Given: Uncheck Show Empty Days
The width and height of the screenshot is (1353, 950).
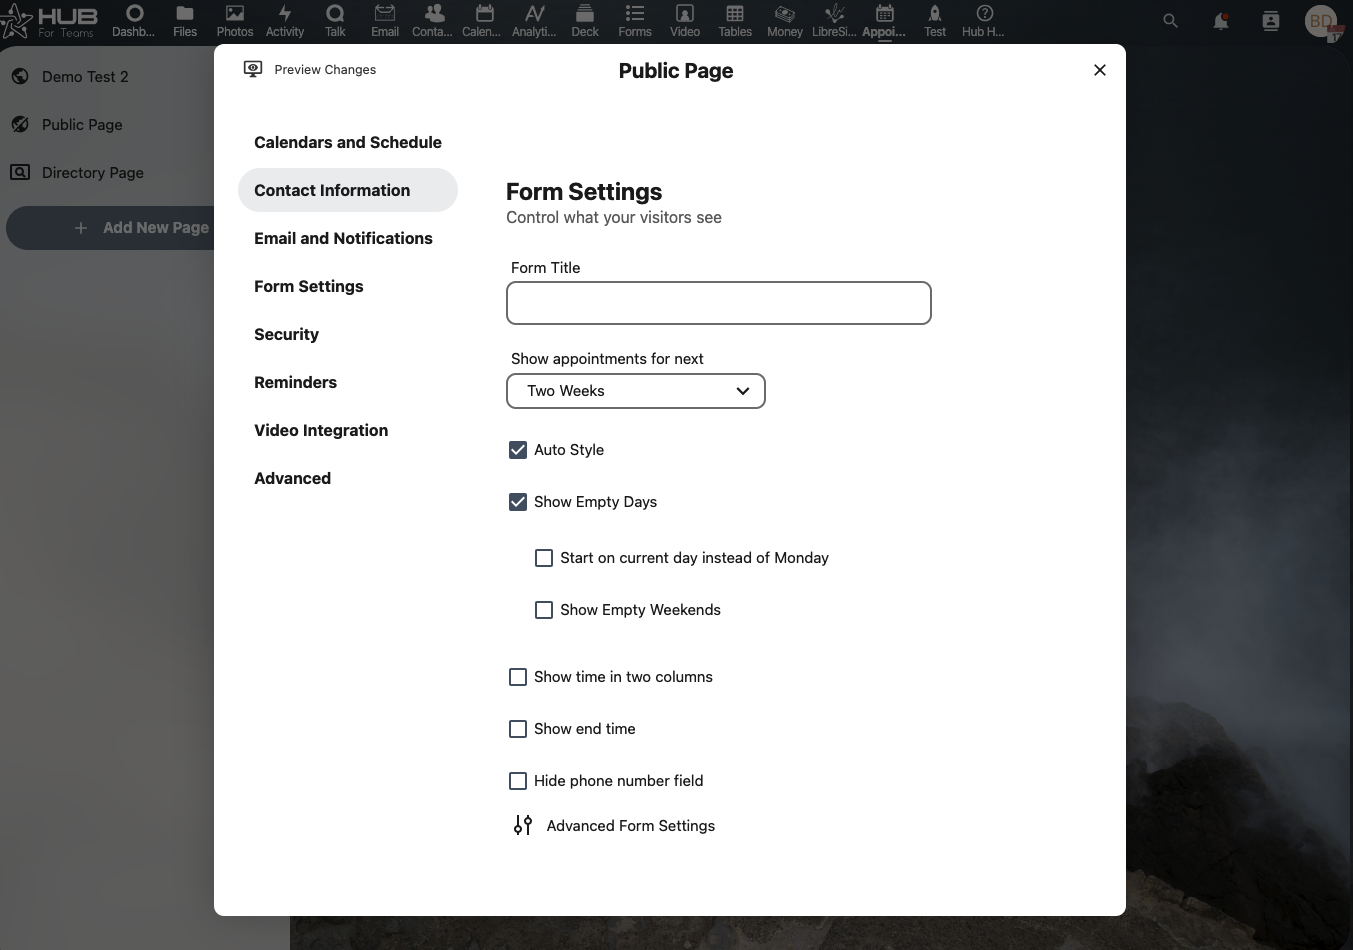Looking at the screenshot, I should pos(518,502).
